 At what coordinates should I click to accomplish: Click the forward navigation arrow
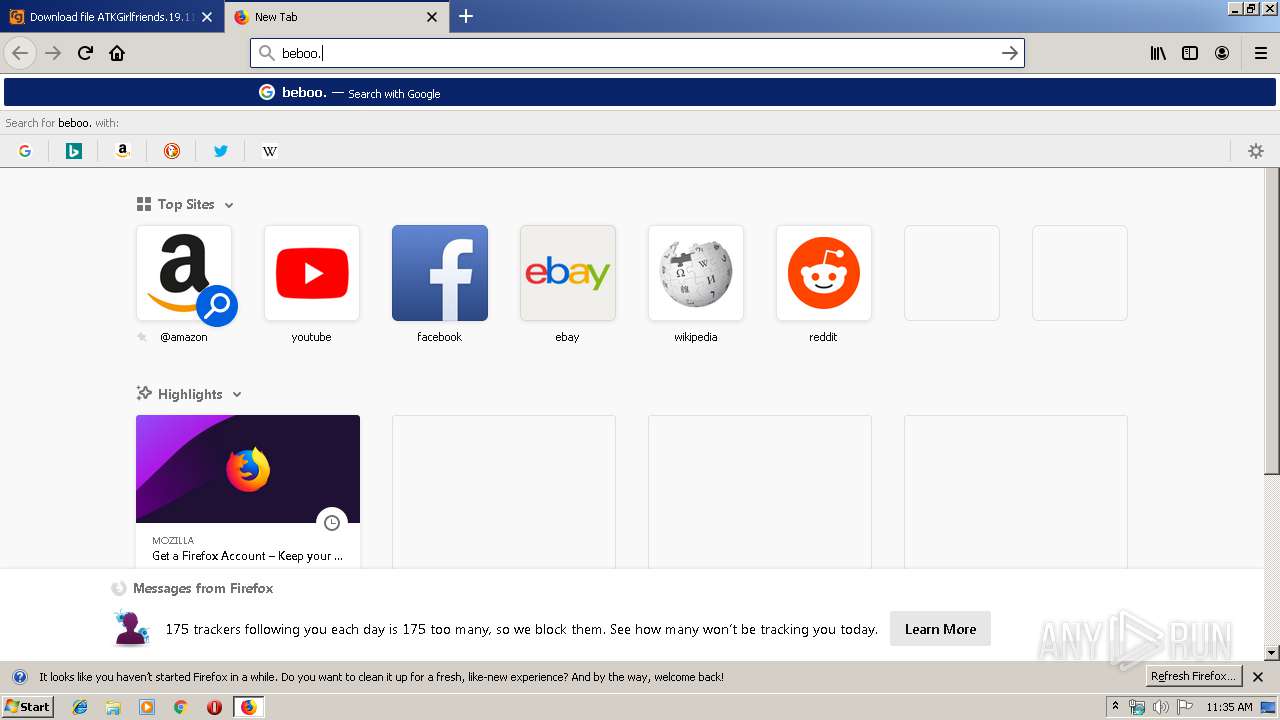click(53, 53)
